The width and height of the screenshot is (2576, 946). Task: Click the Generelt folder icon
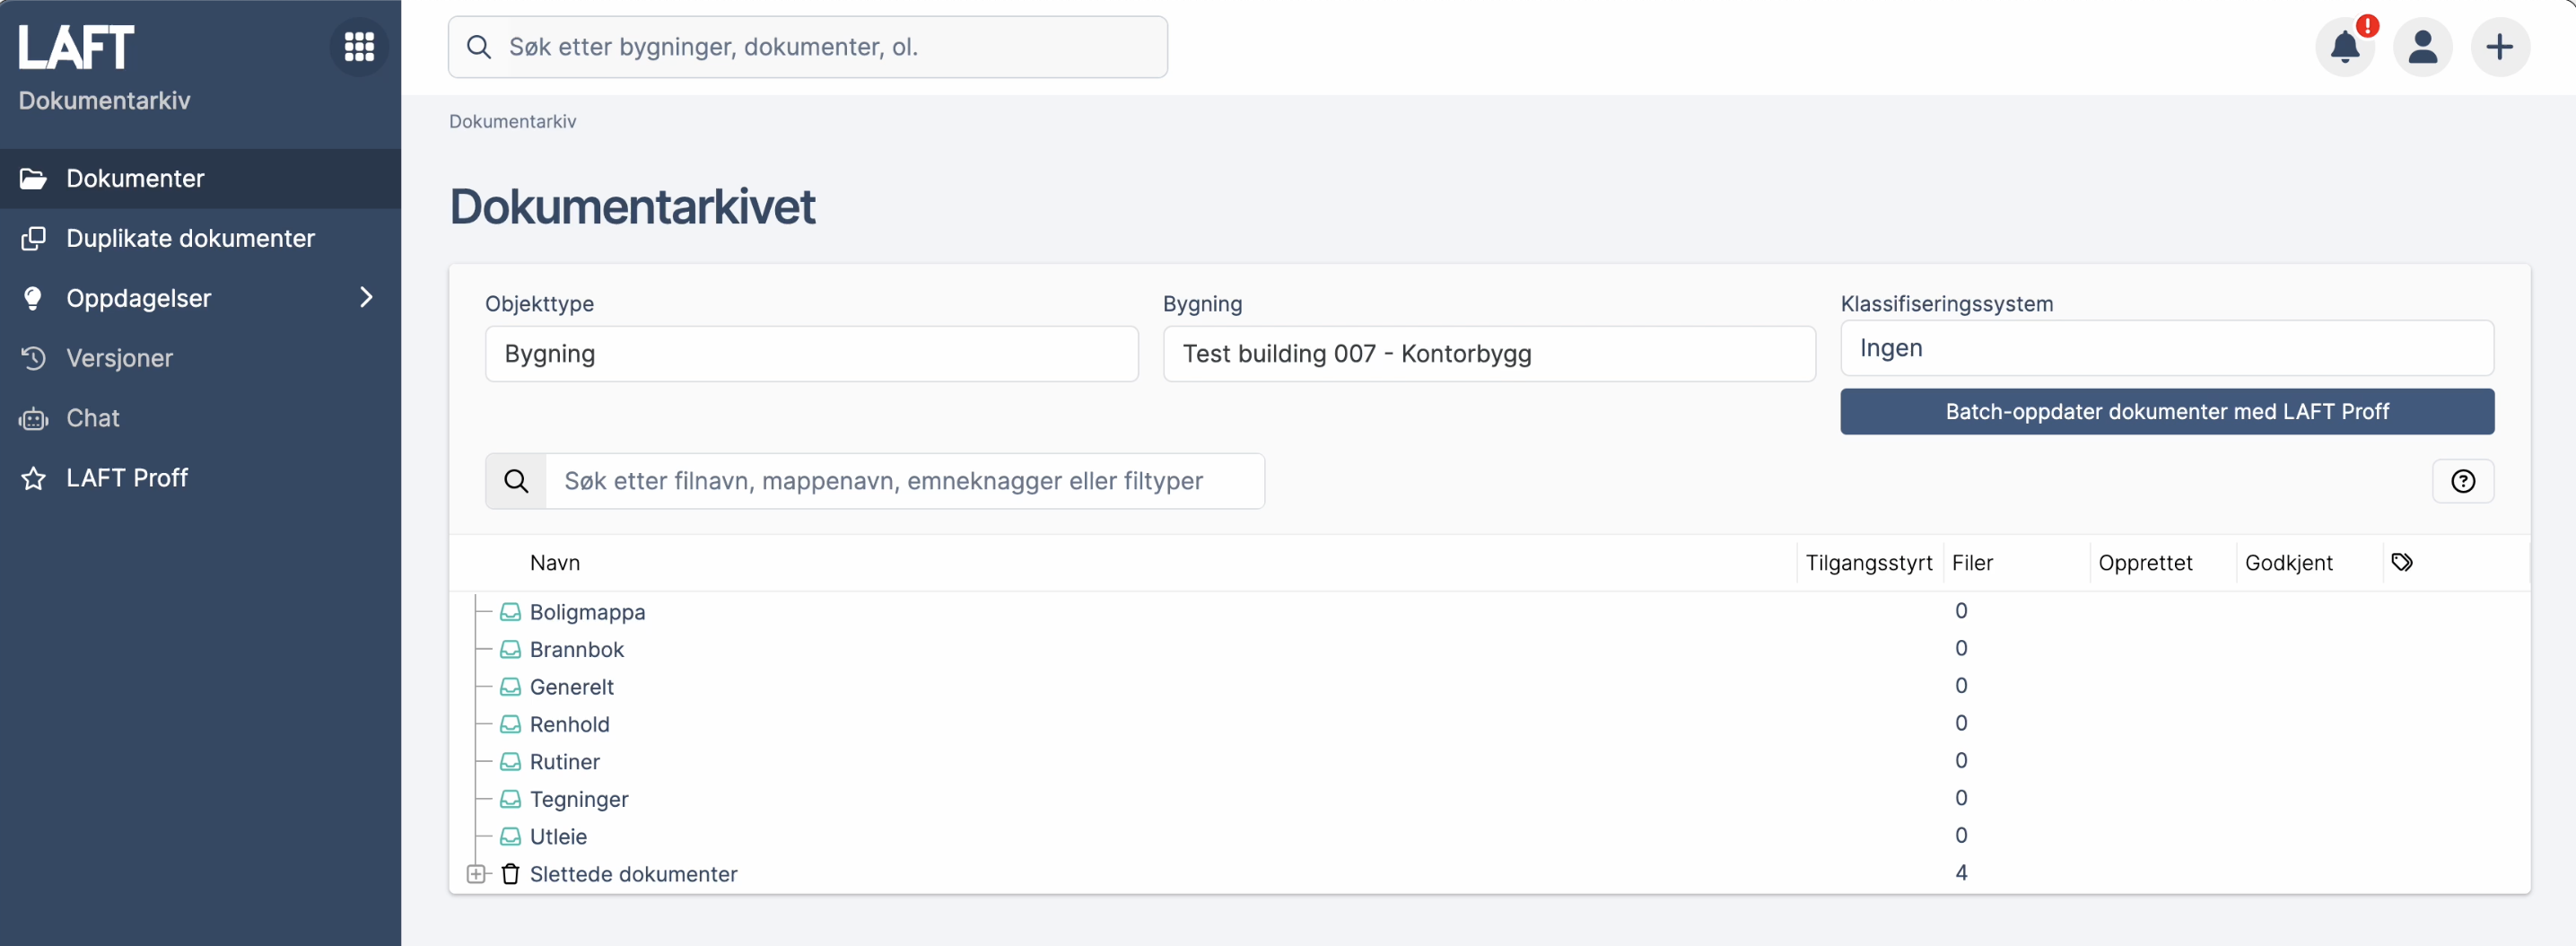pyautogui.click(x=510, y=687)
